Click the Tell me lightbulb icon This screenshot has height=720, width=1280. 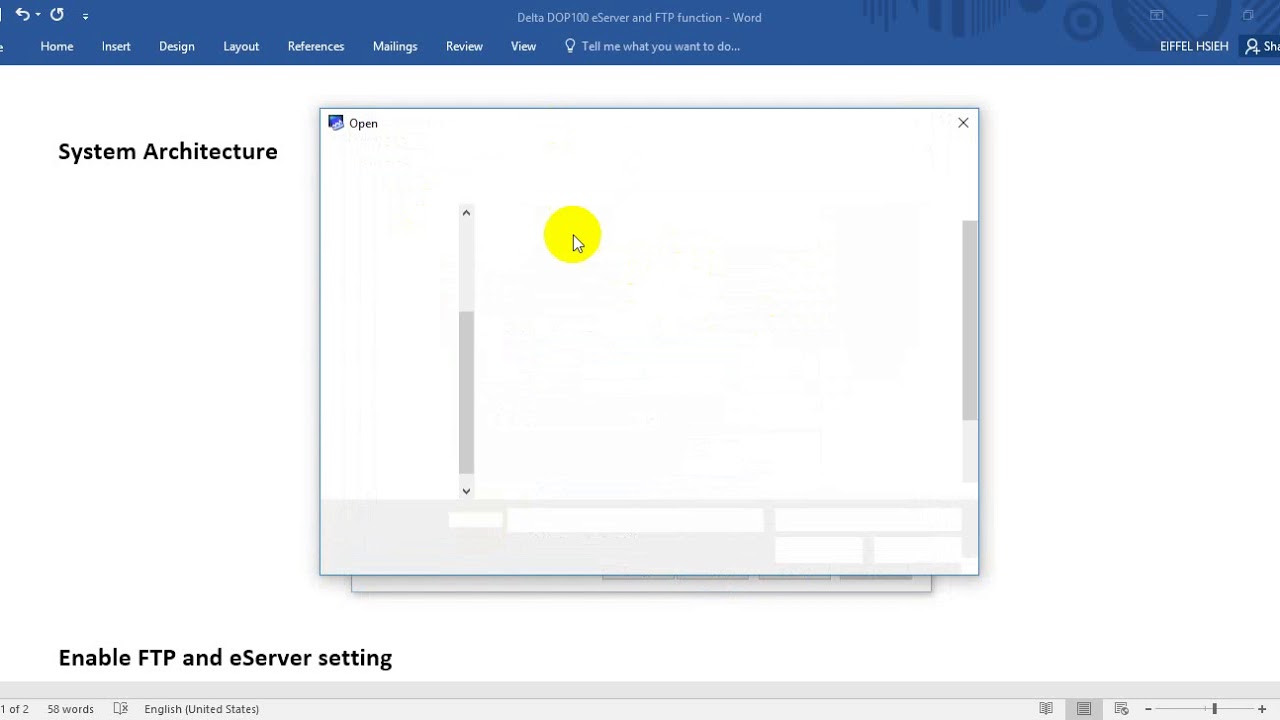click(570, 46)
